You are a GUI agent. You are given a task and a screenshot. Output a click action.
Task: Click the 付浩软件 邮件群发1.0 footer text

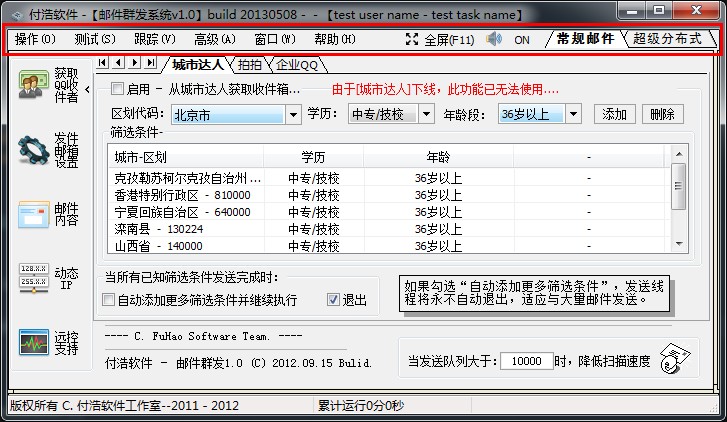(238, 363)
